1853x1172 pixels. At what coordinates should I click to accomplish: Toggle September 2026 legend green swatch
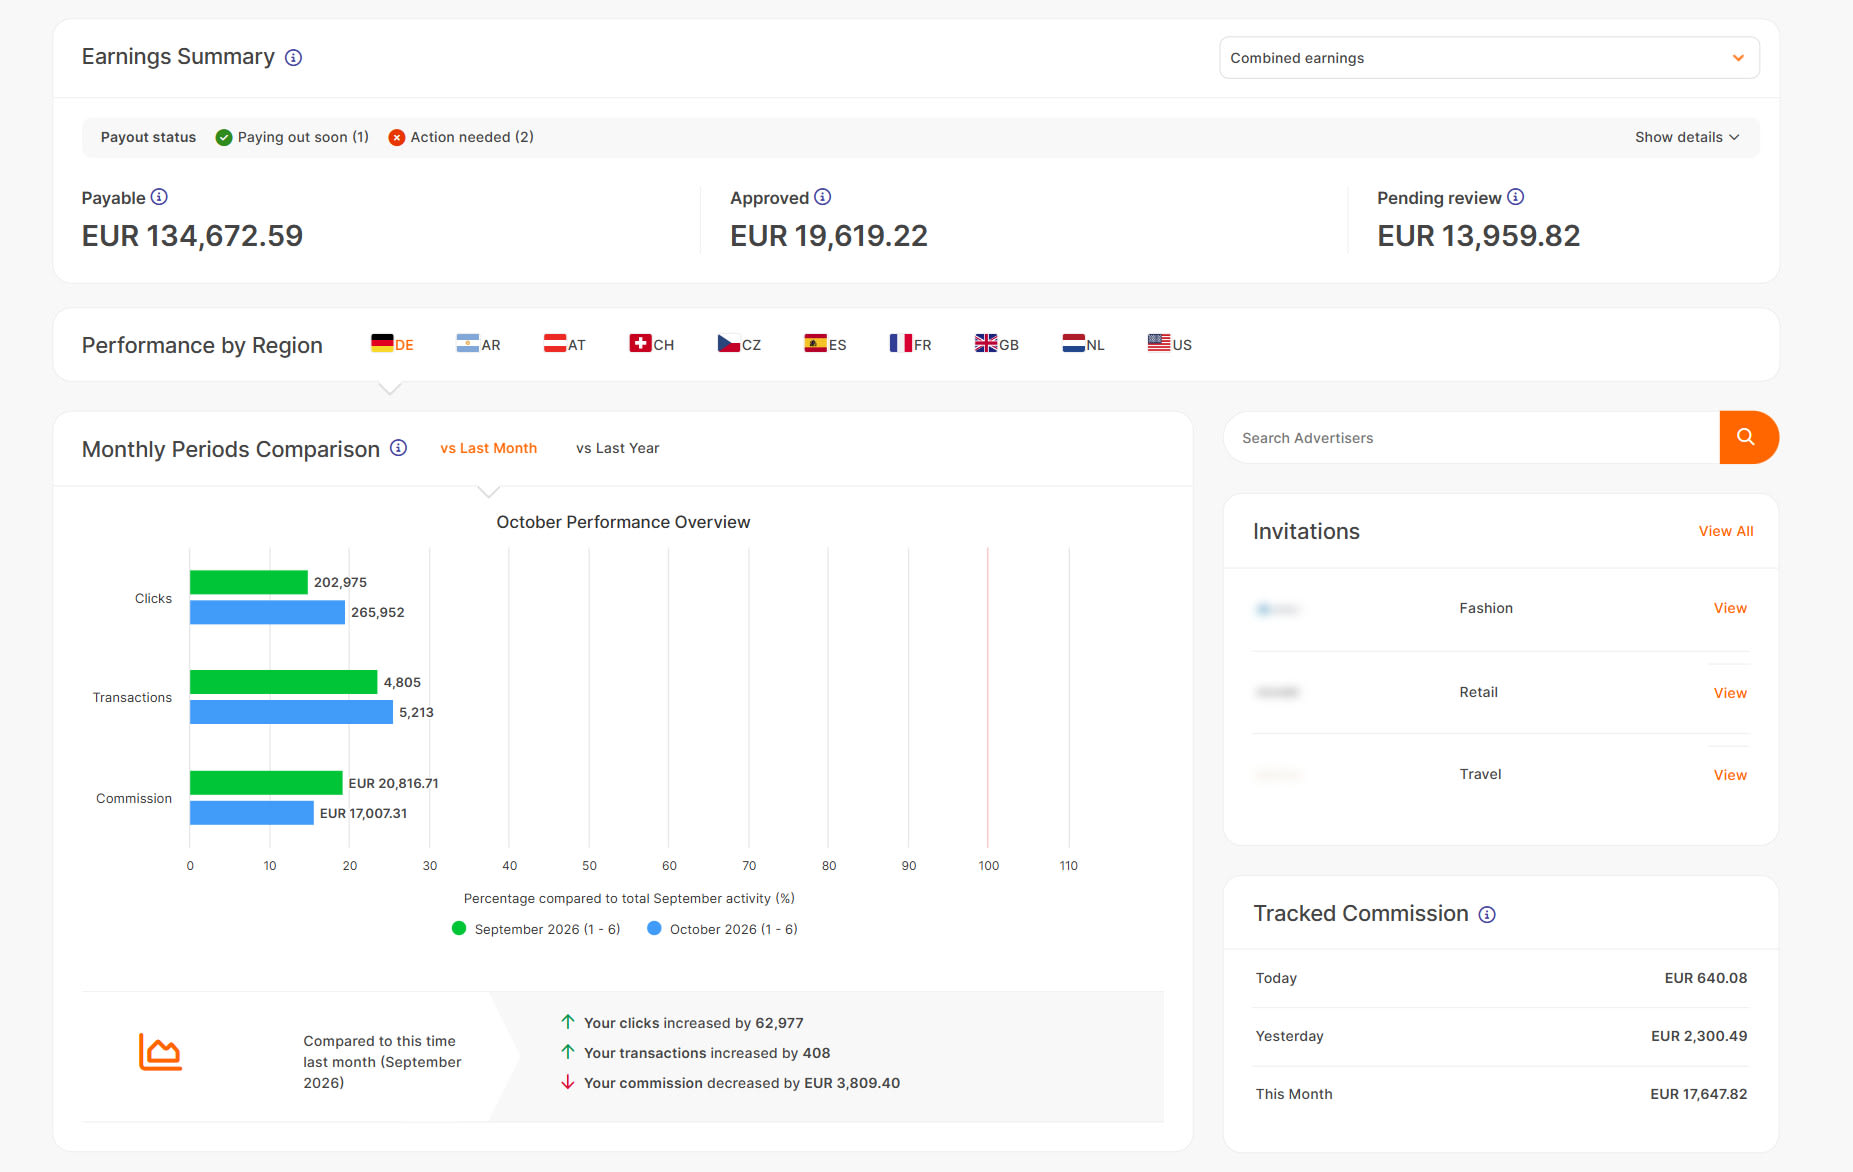[x=459, y=928]
